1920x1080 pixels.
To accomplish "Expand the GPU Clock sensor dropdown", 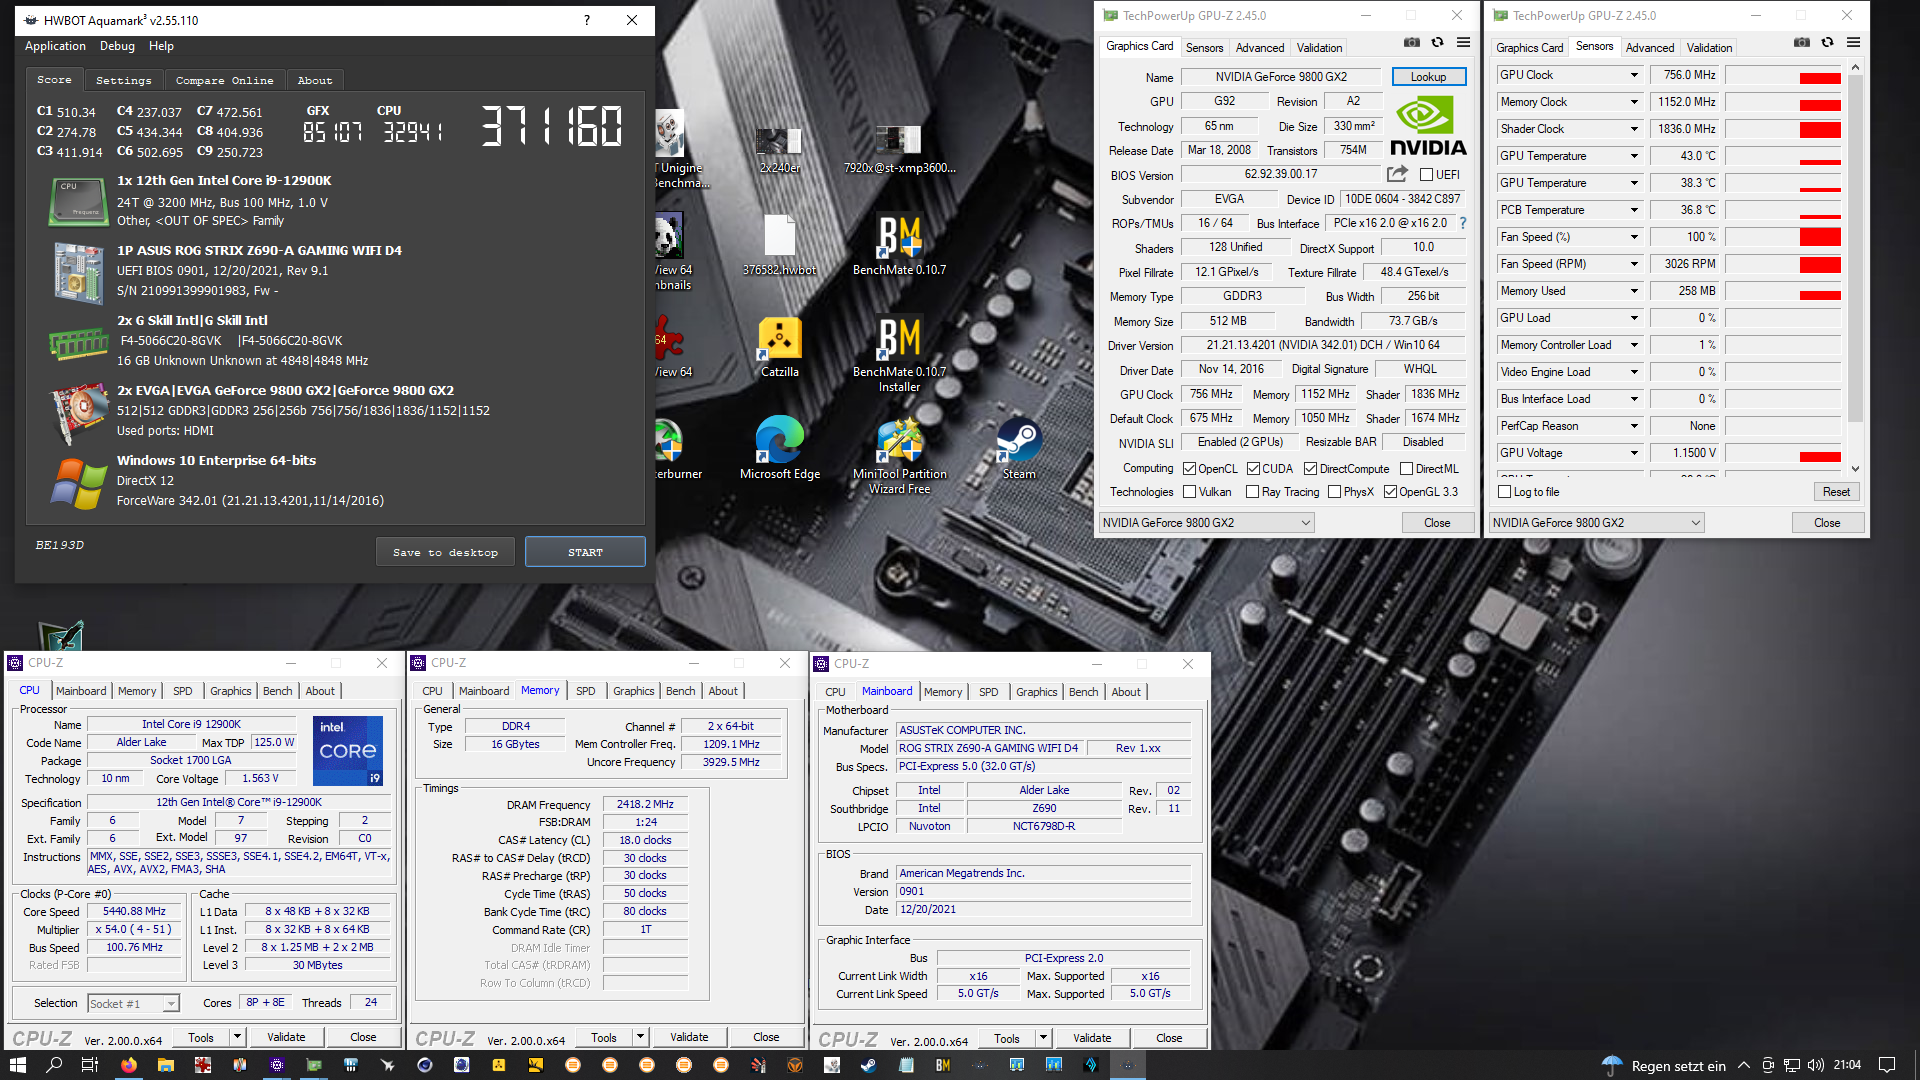I will click(1634, 75).
